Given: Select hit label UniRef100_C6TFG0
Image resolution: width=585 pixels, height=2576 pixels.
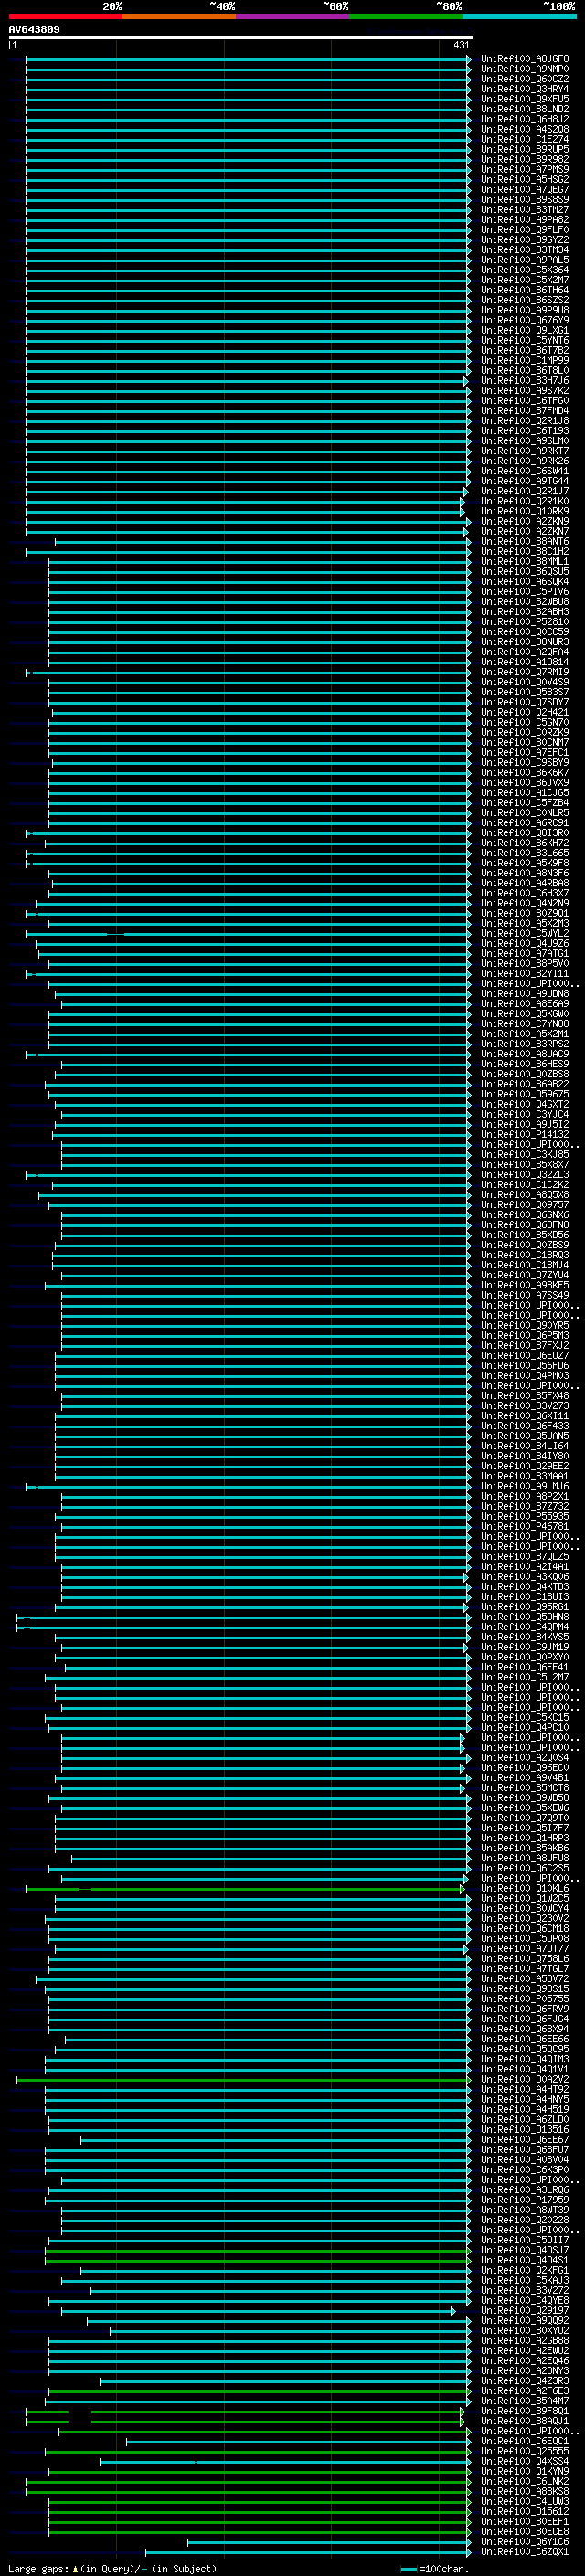Looking at the screenshot, I should [x=525, y=401].
